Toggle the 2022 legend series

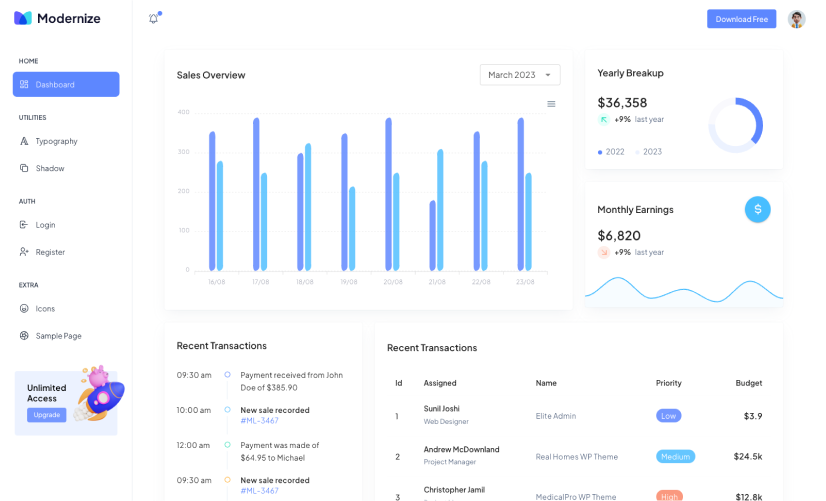pyautogui.click(x=611, y=152)
